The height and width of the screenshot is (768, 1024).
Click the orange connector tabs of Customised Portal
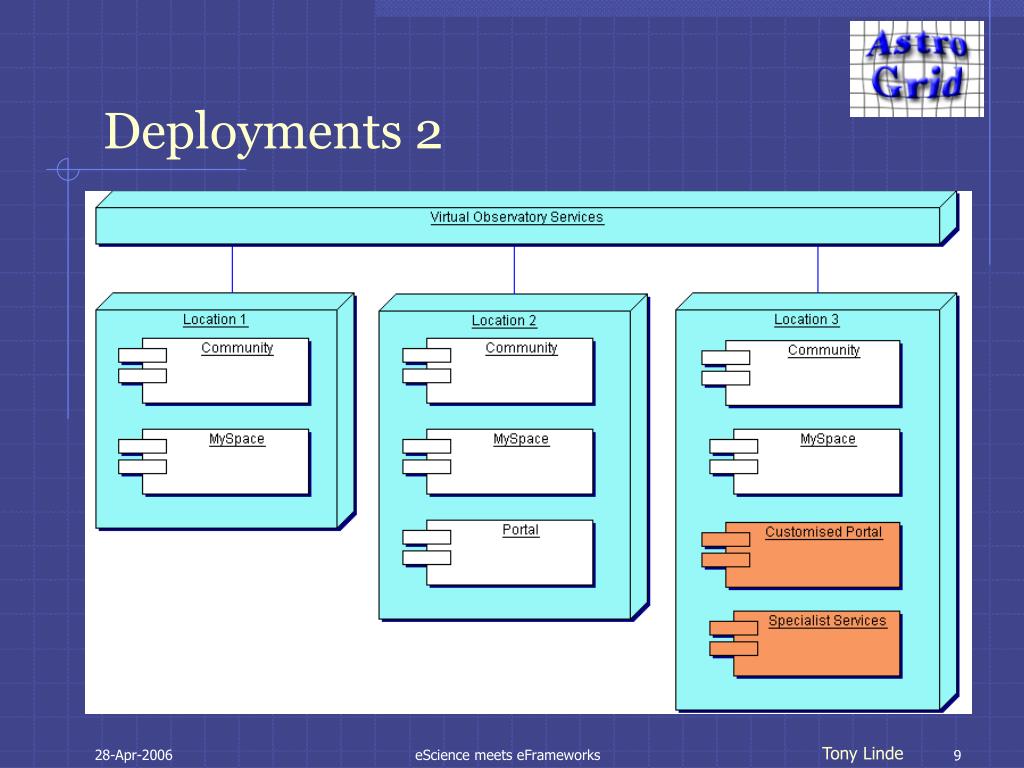point(726,550)
